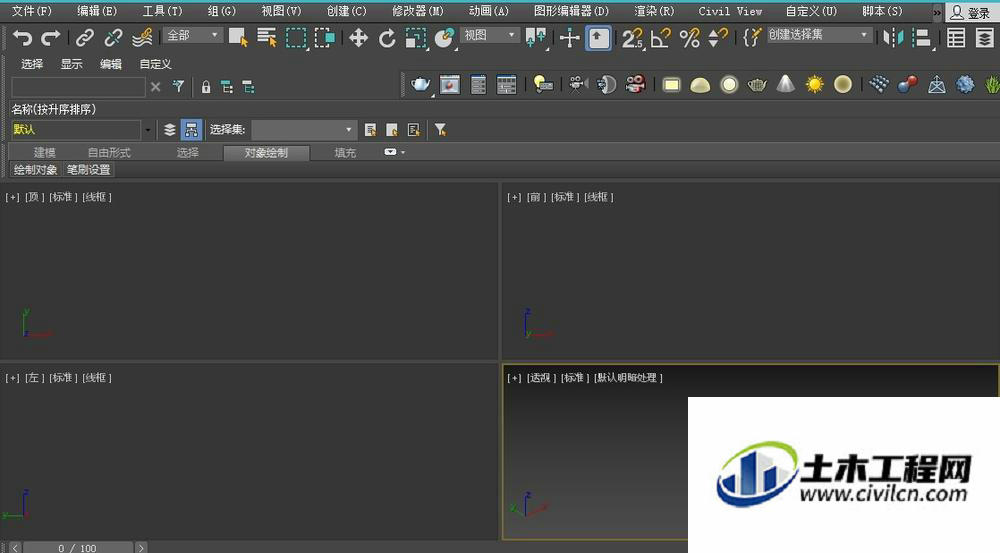1000x553 pixels.
Task: Open the 全部 selection filter dropdown
Action: pyautogui.click(x=193, y=35)
